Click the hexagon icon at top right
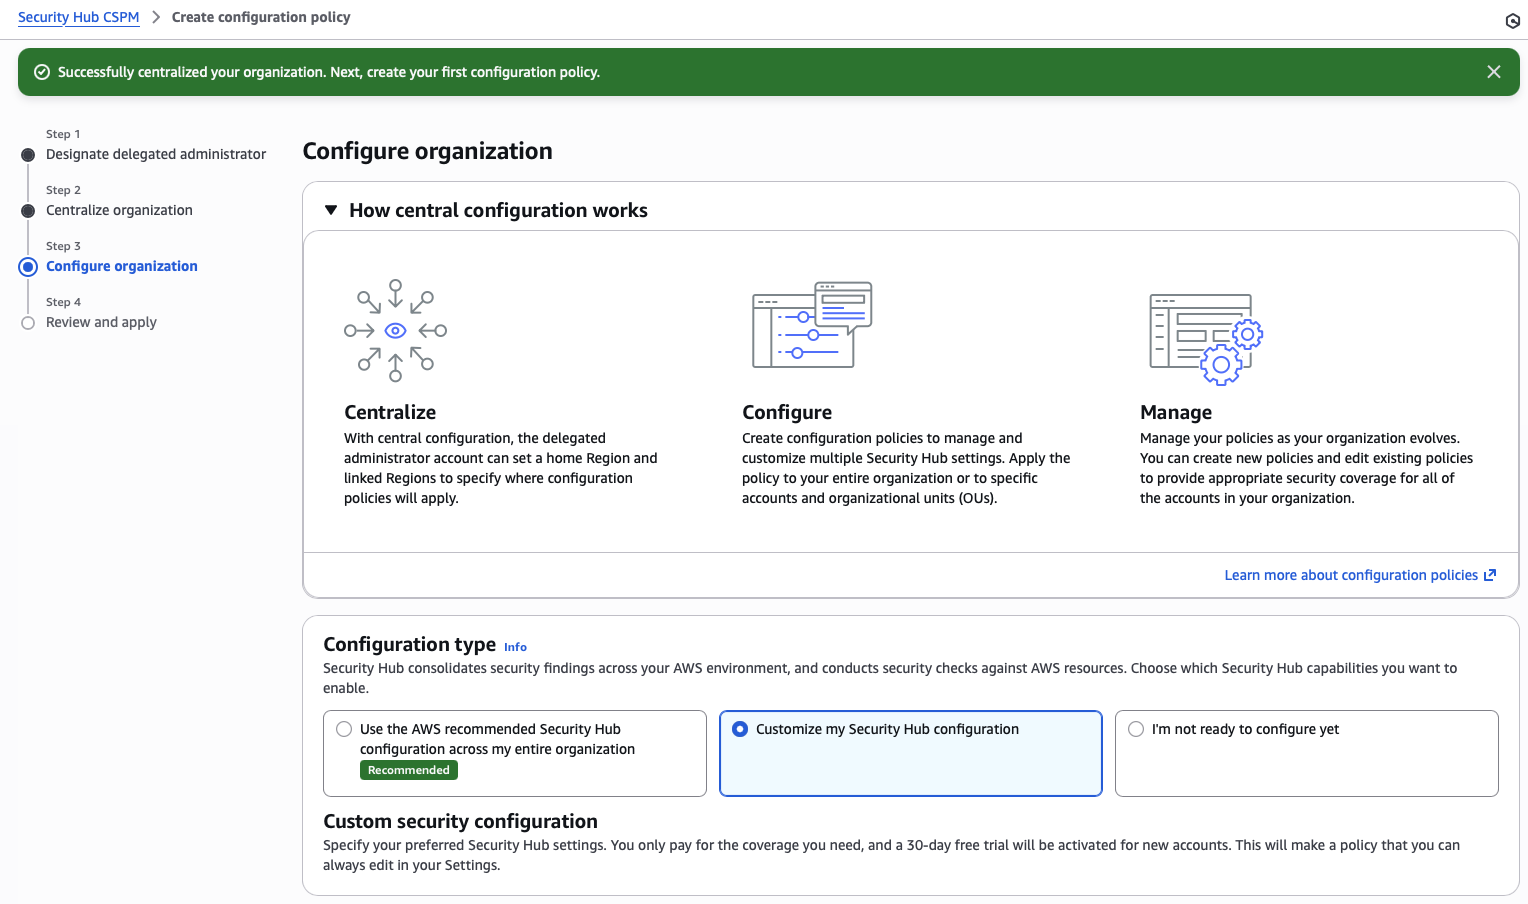The image size is (1528, 904). pos(1512,21)
